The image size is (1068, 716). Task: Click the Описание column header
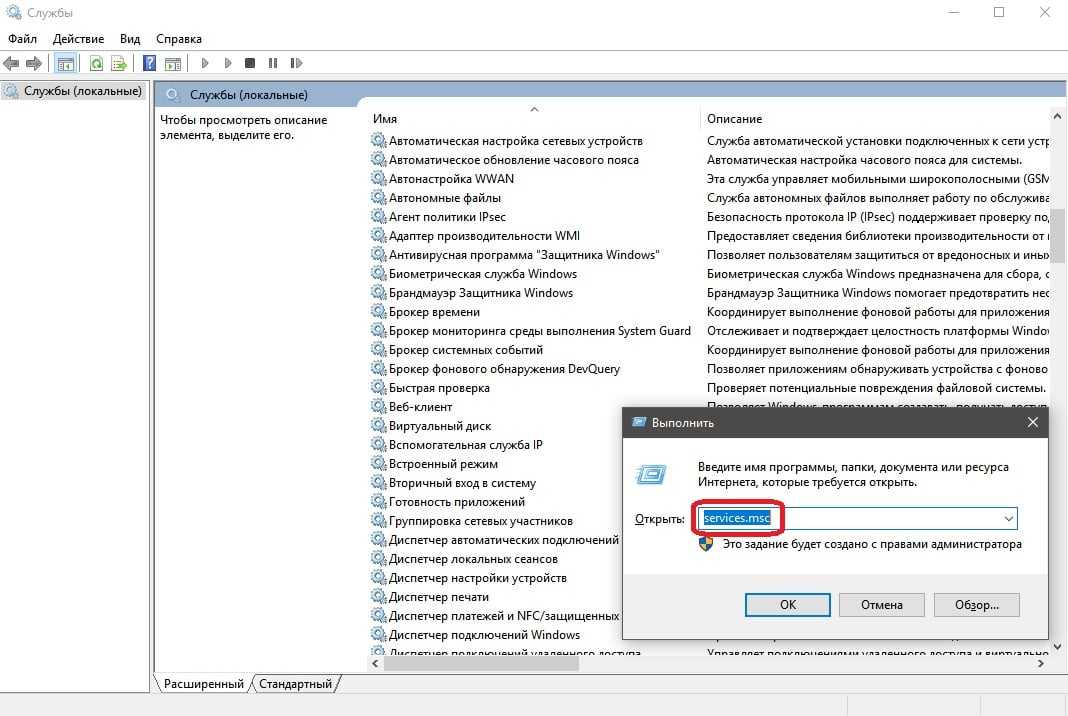pos(734,119)
